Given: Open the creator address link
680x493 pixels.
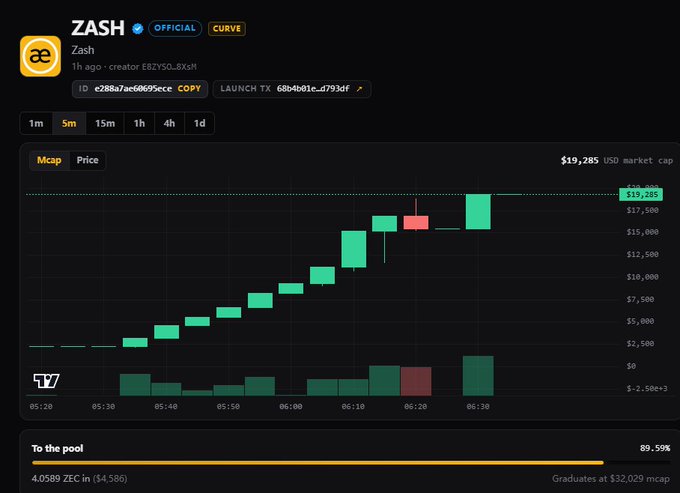Looking at the screenshot, I should click(169, 67).
